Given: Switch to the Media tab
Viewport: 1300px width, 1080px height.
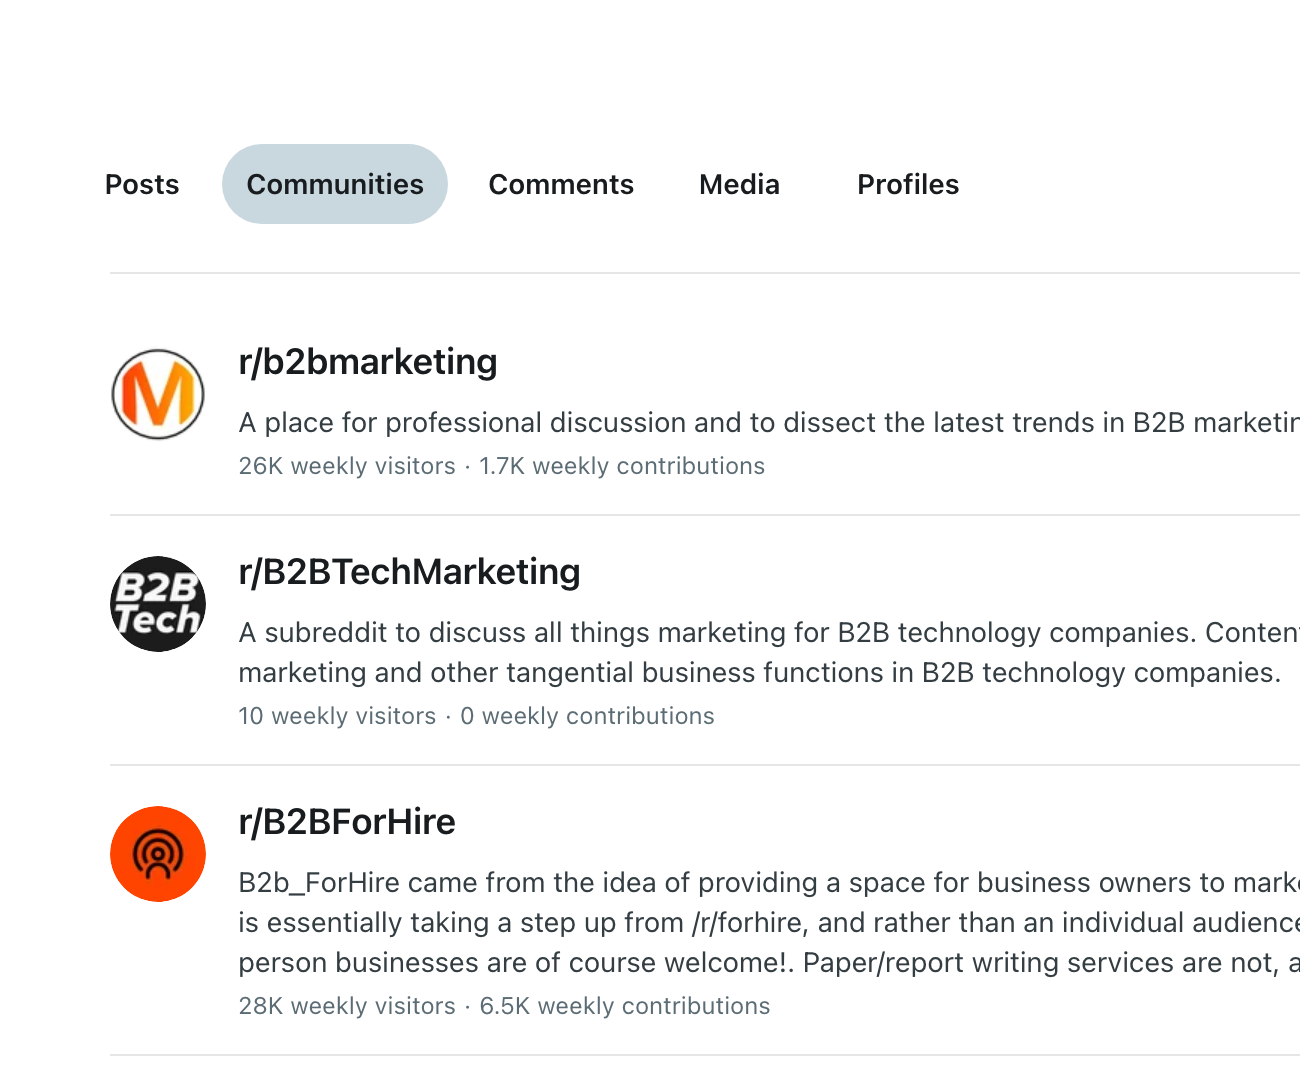Looking at the screenshot, I should pyautogui.click(x=739, y=184).
